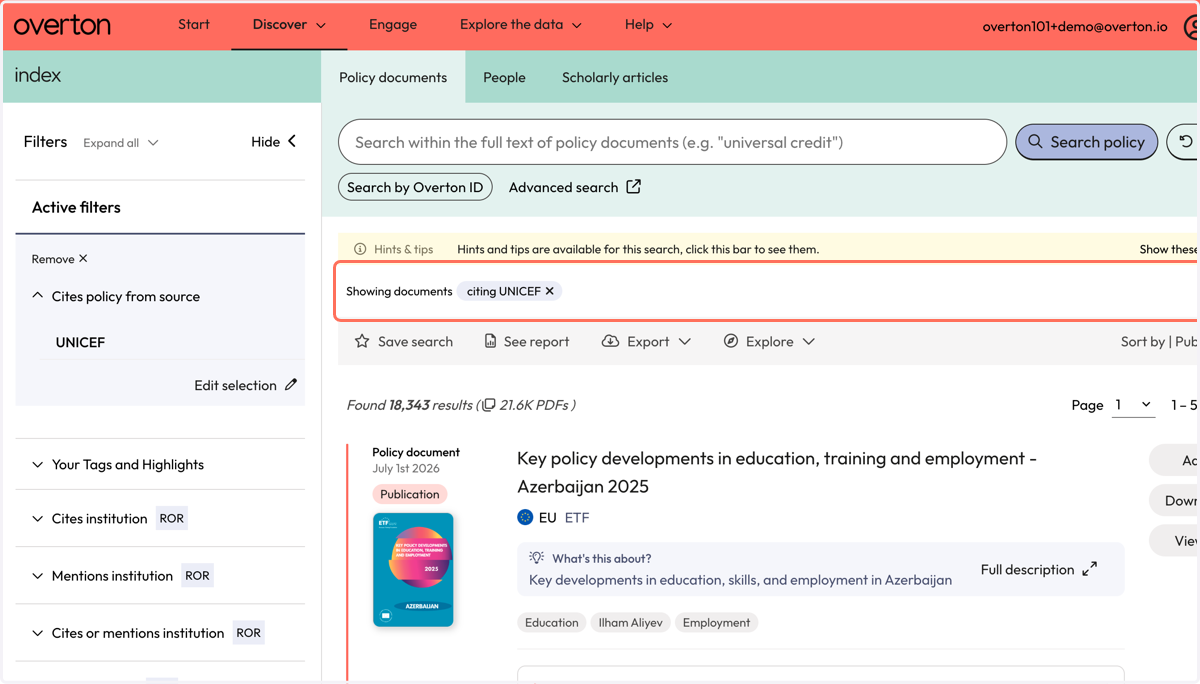Hide the filters panel
Viewport: 1200px width, 684px height.
tap(274, 142)
